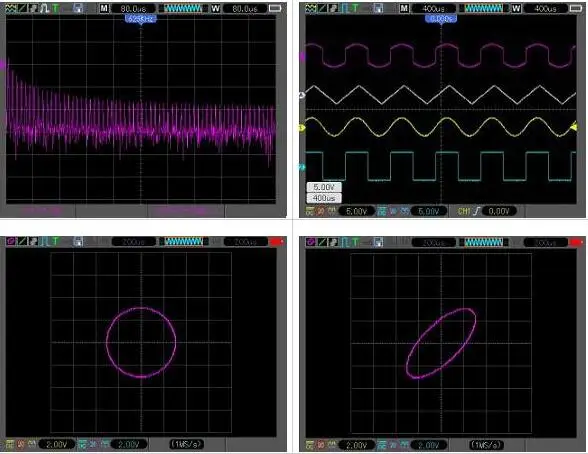Viewport: 588px width, 454px height.
Task: Click the blue trigger position marker in the 400us panel
Action: pyautogui.click(x=441, y=19)
